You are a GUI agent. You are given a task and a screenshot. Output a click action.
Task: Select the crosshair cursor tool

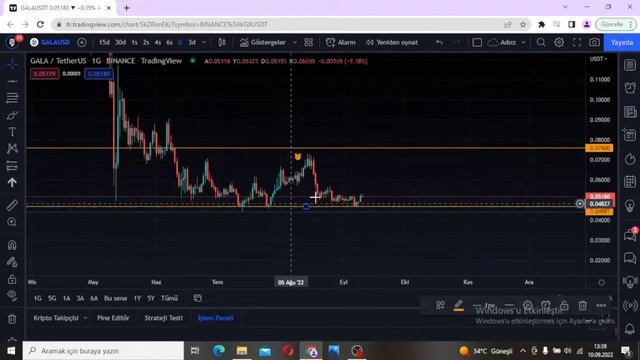[x=12, y=64]
